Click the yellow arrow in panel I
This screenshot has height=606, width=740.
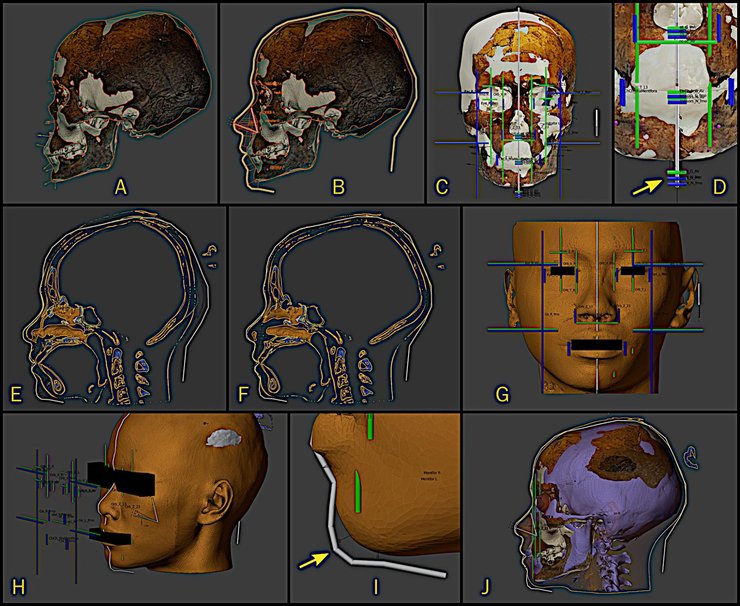317,564
